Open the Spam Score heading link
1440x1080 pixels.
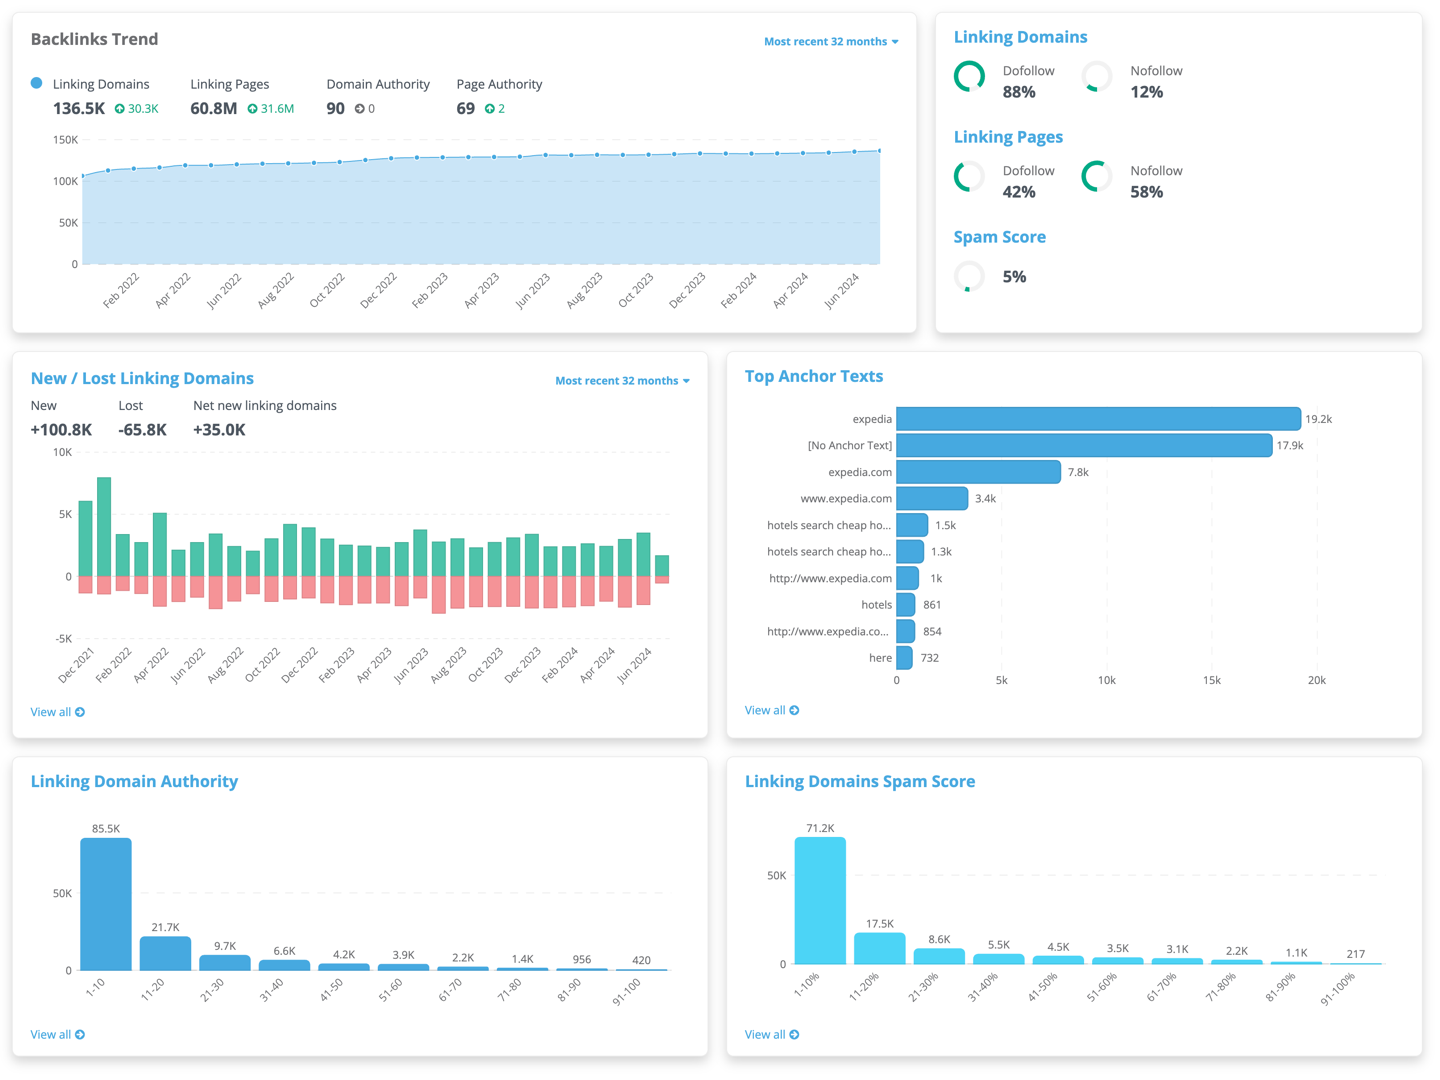[x=999, y=237]
